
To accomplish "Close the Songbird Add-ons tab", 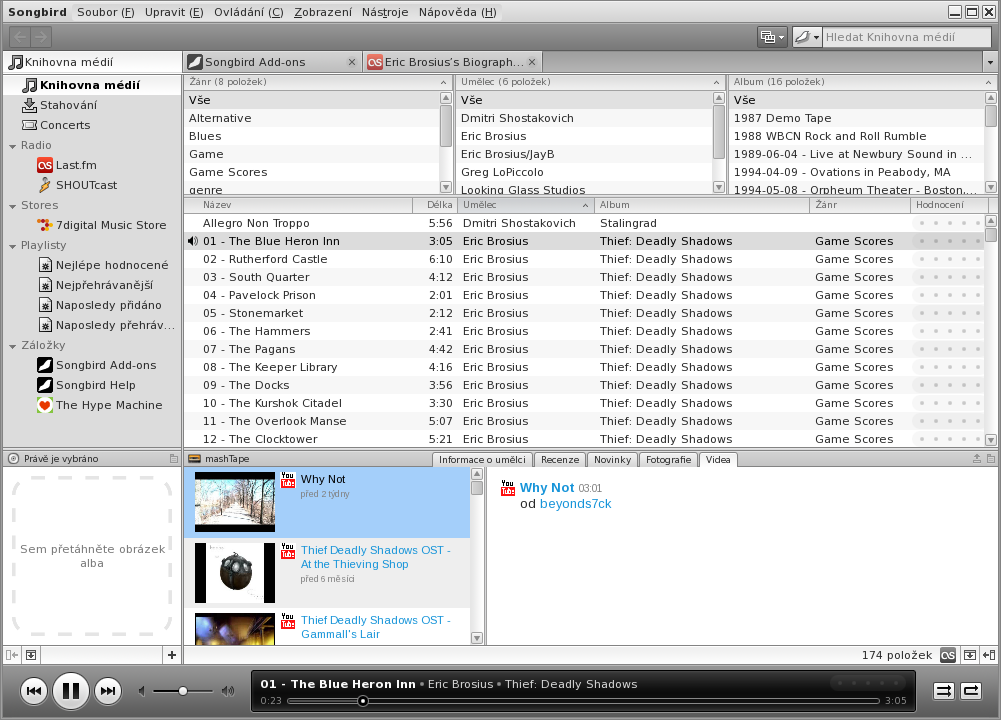I will click(352, 62).
